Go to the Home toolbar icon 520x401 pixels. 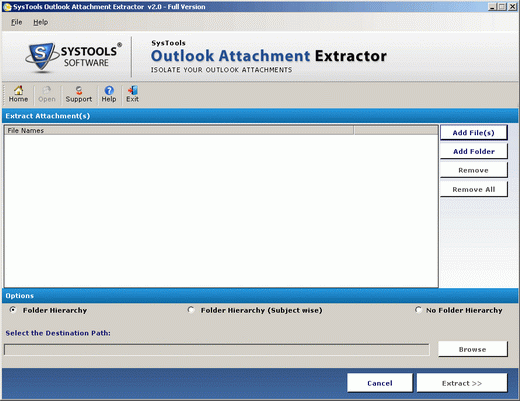point(18,94)
